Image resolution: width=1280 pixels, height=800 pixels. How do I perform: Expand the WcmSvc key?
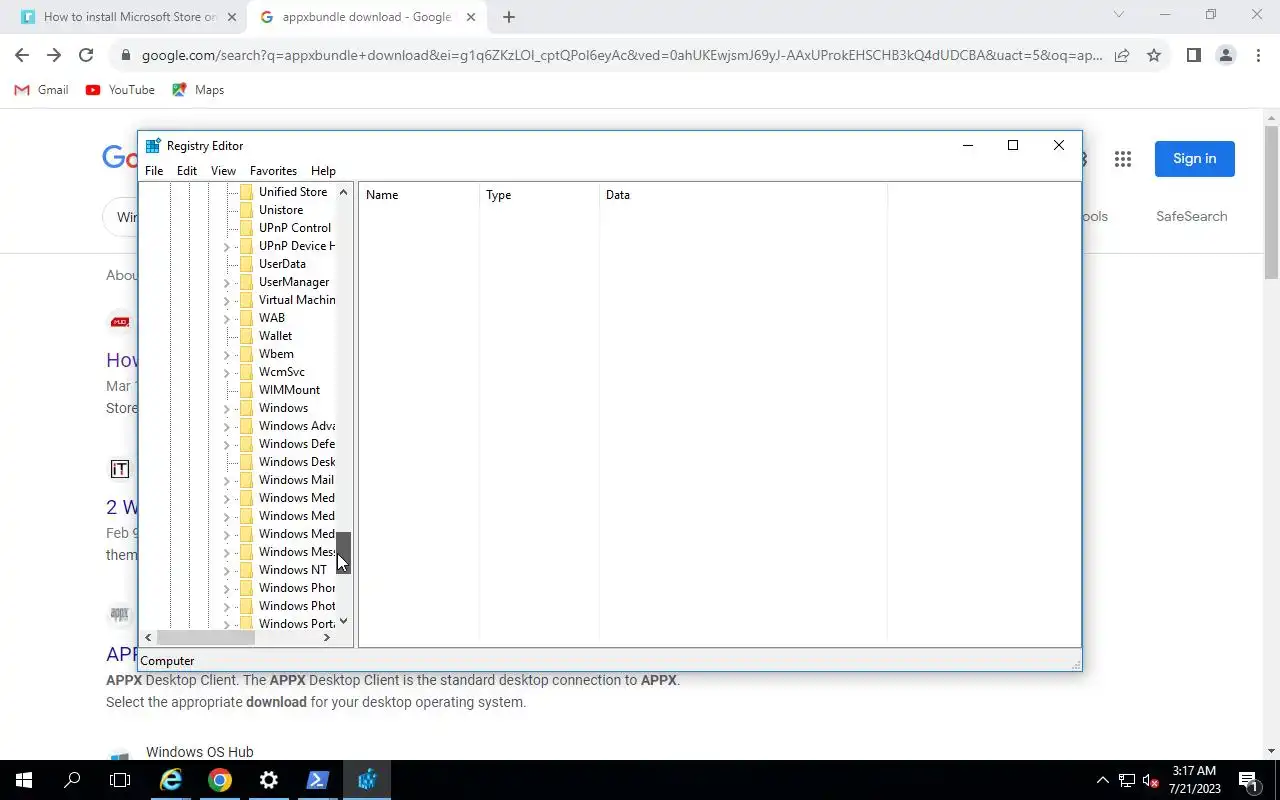(x=227, y=372)
